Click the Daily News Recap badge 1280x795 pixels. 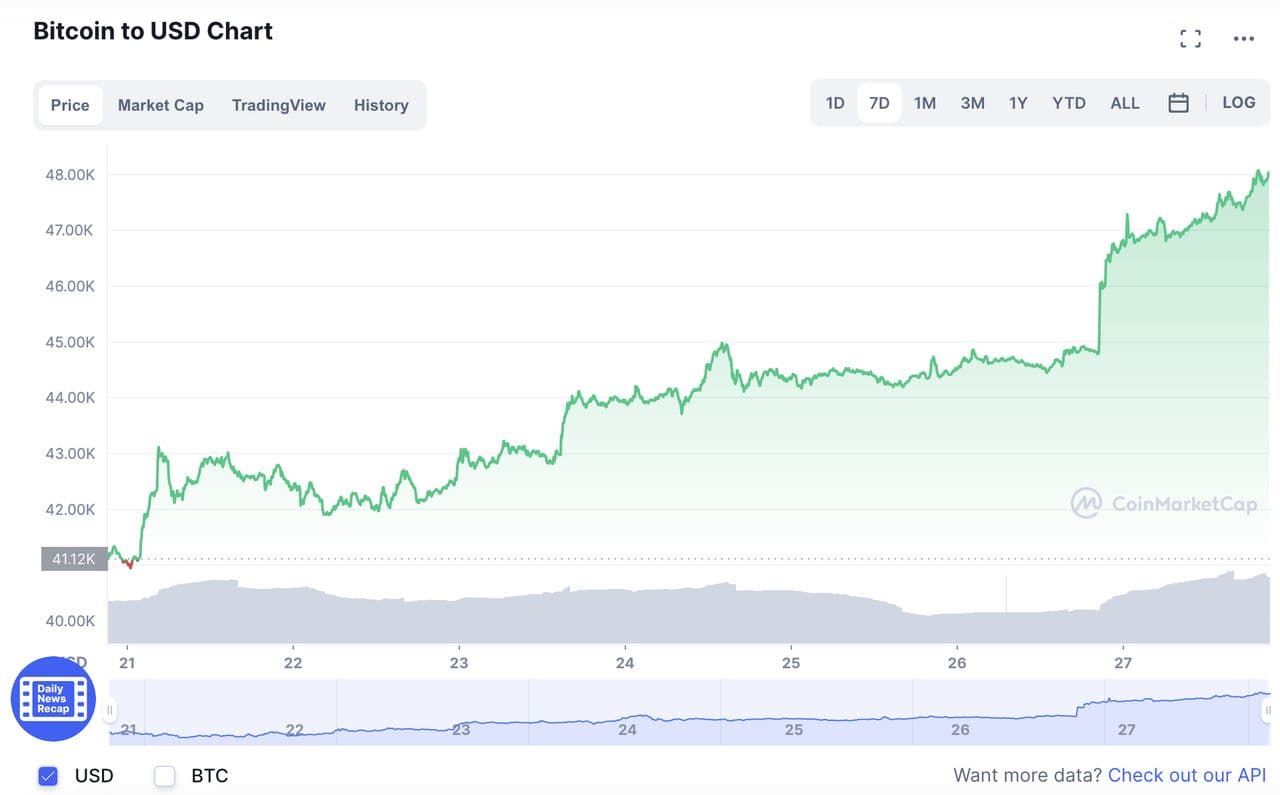53,699
